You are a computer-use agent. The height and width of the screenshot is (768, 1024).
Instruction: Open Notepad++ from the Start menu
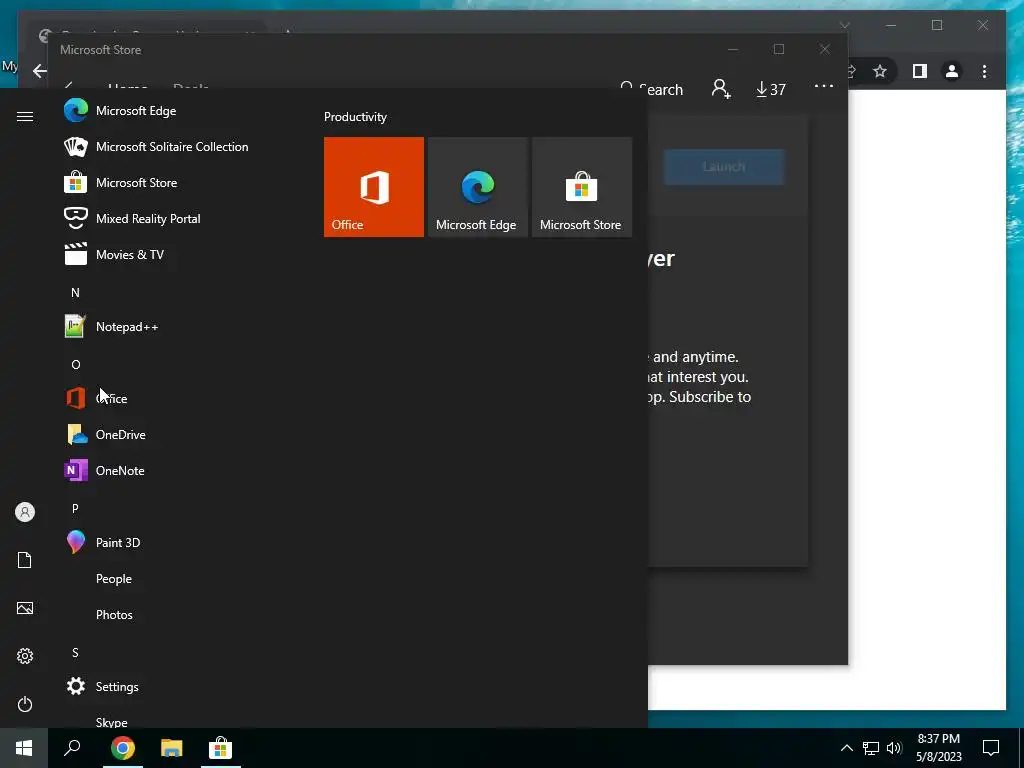[112, 327]
